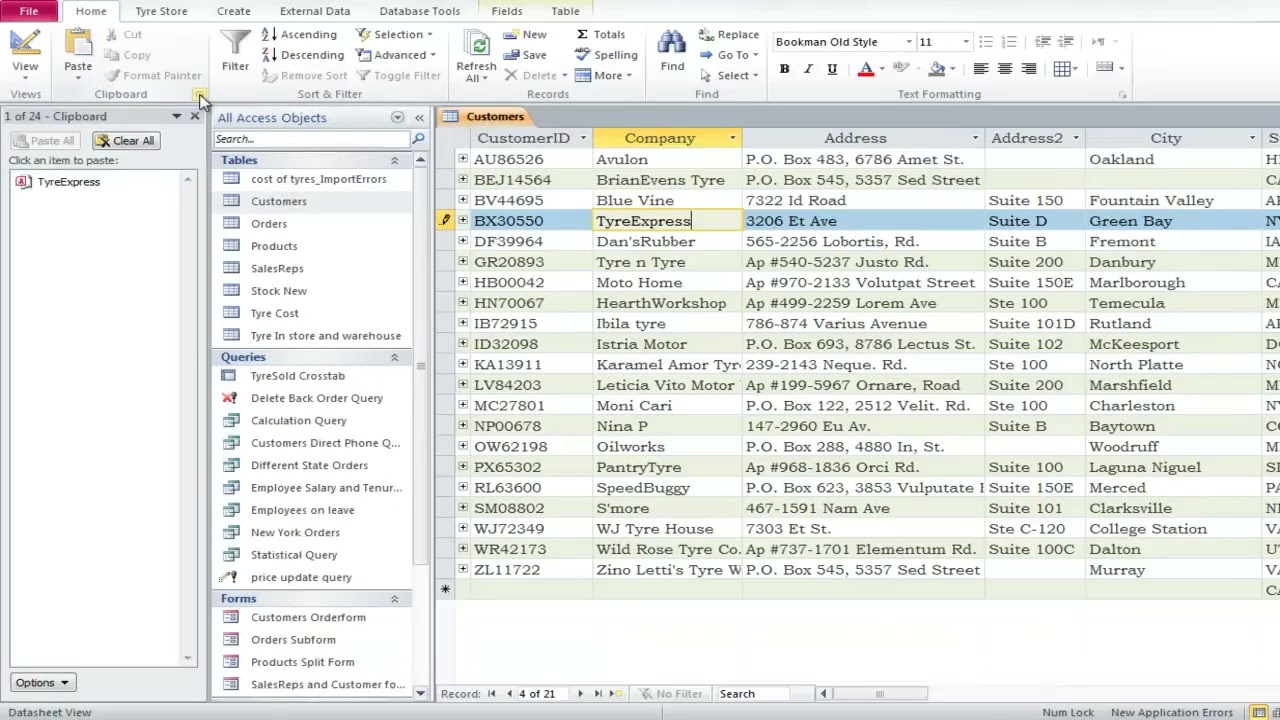Screen dimensions: 1280x720
Task: Go to next record navigation arrow
Action: (580, 694)
